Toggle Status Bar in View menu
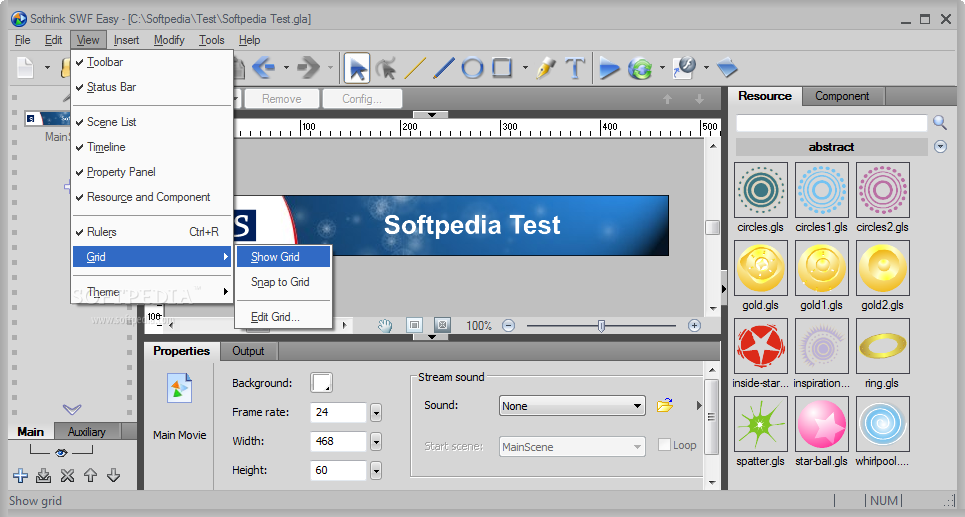The height and width of the screenshot is (517, 965). click(x=152, y=87)
